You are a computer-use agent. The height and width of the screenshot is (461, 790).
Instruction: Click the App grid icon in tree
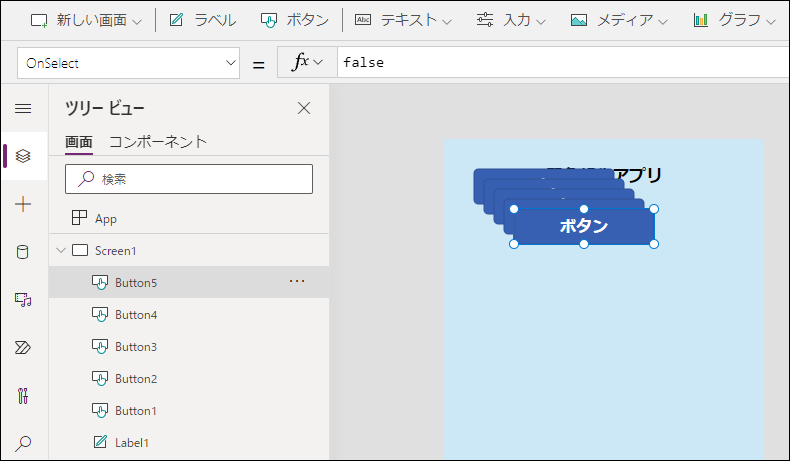pos(79,218)
